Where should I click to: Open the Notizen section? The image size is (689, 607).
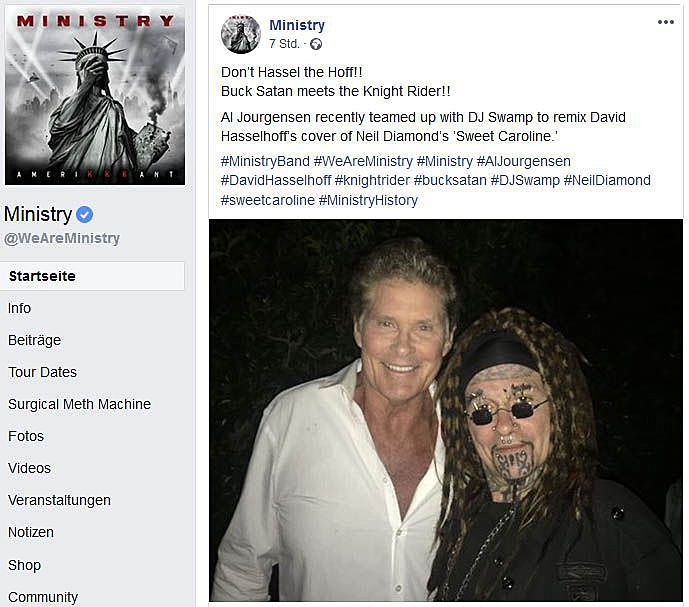coord(31,532)
